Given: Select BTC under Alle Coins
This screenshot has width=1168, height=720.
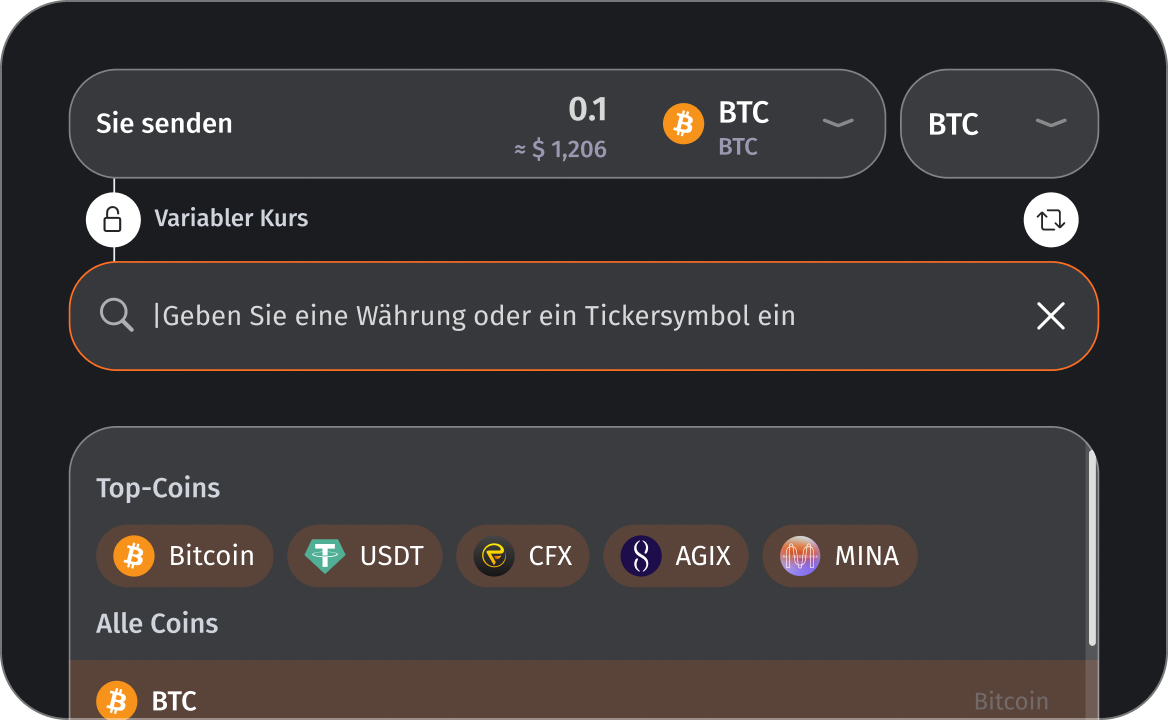Looking at the screenshot, I should point(173,700).
